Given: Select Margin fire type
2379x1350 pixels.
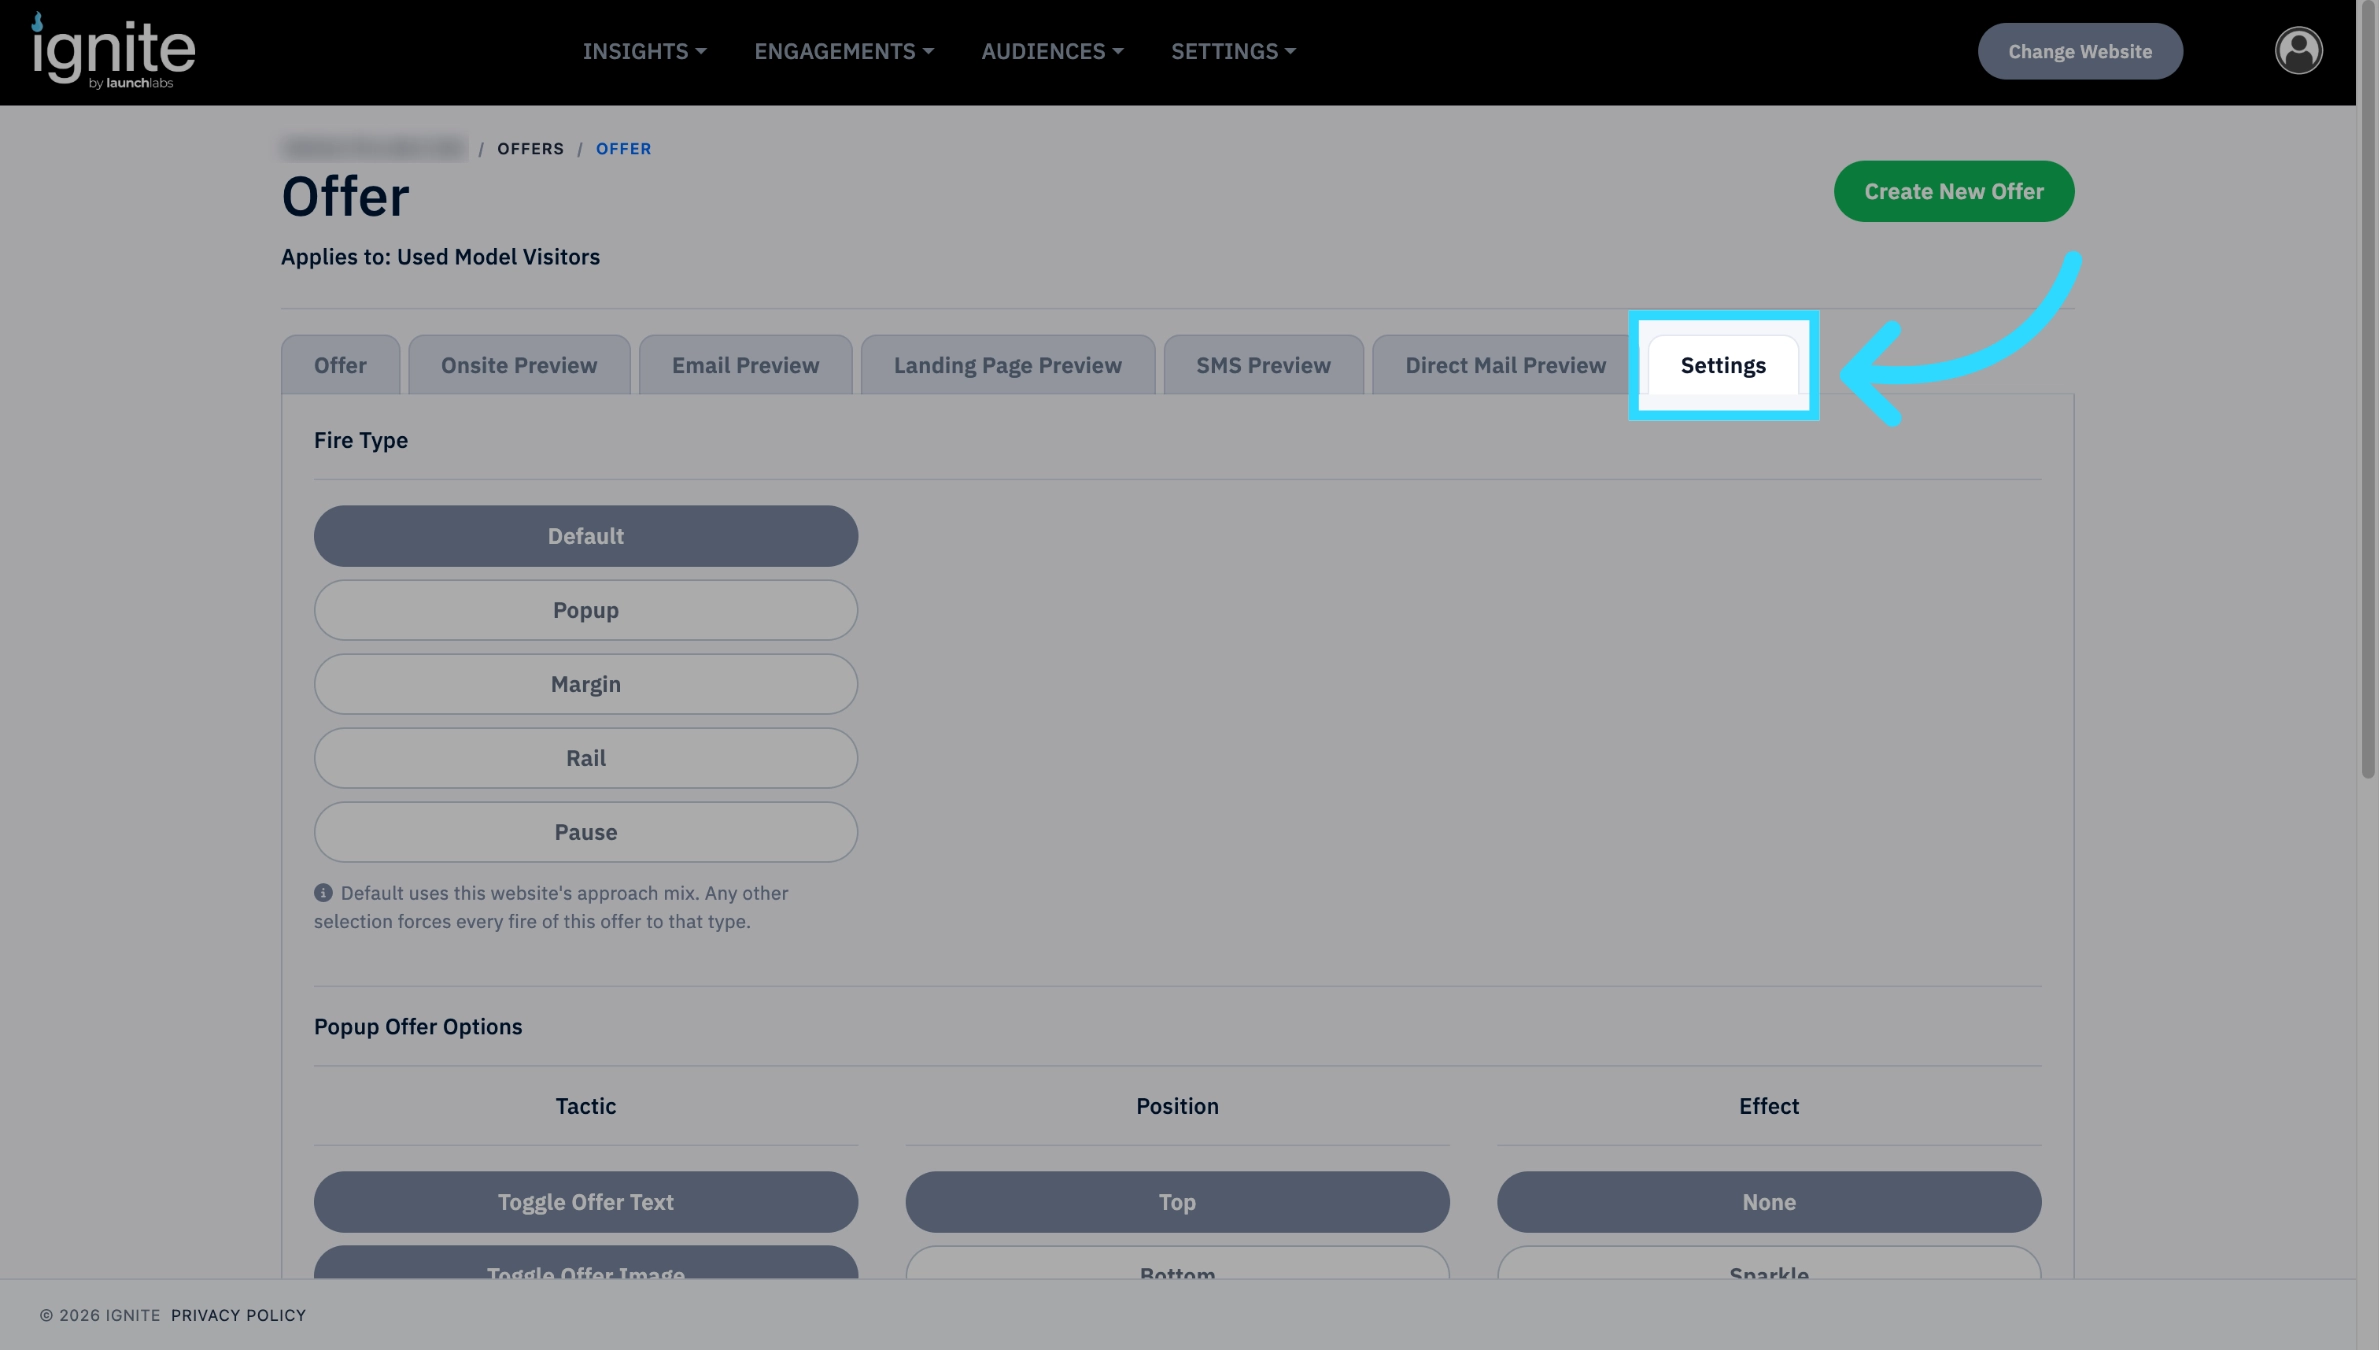Looking at the screenshot, I should [586, 684].
